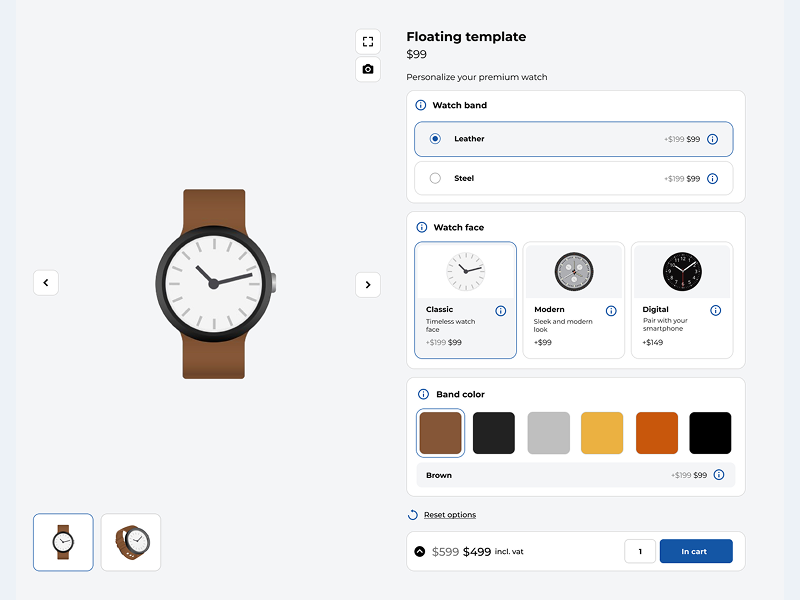
Task: Click the Band color info icon
Action: coord(421,394)
